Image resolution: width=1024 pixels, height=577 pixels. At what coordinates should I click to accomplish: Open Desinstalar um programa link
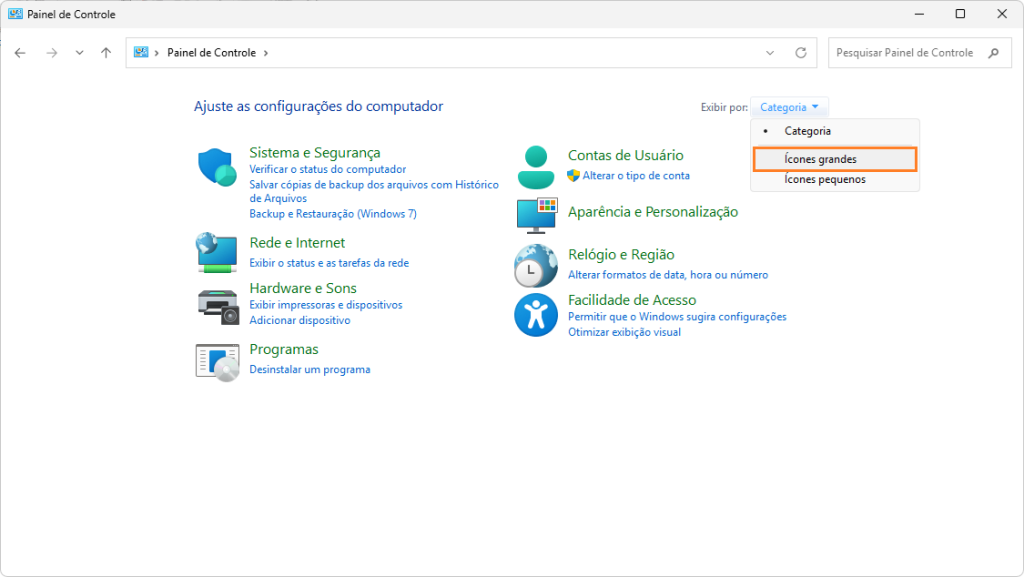(309, 370)
